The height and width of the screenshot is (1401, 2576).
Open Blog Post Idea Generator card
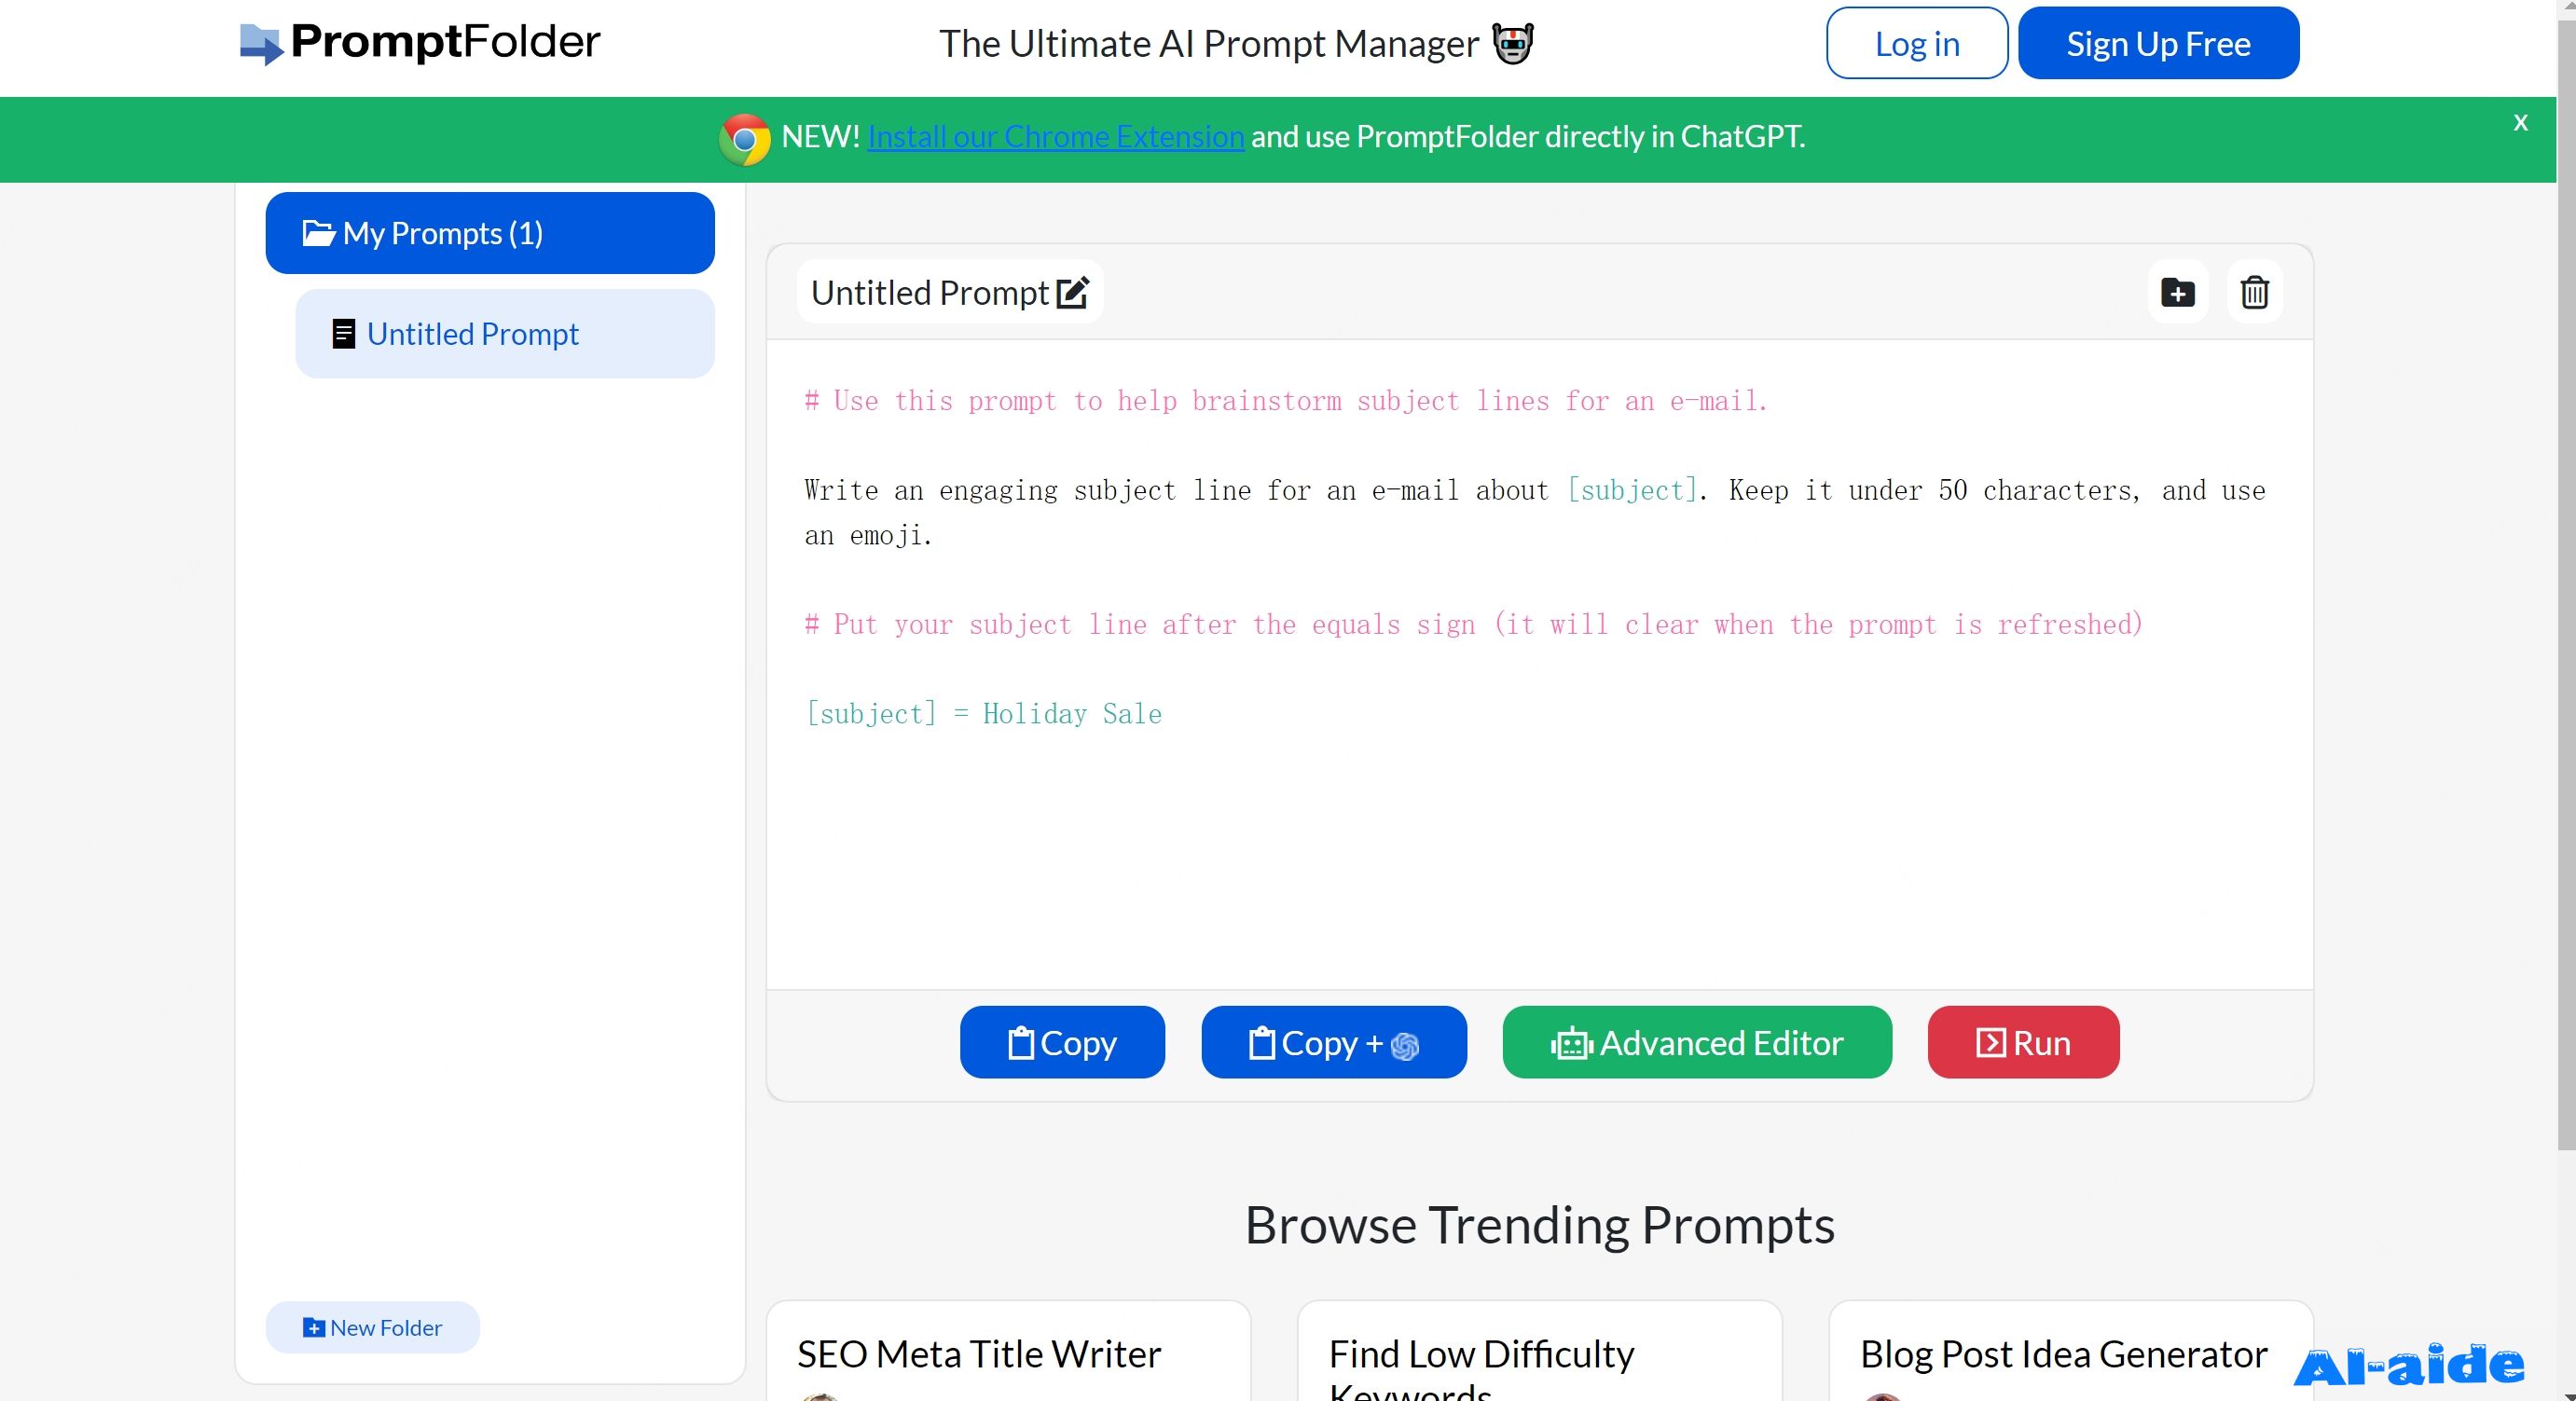pyautogui.click(x=2070, y=1351)
